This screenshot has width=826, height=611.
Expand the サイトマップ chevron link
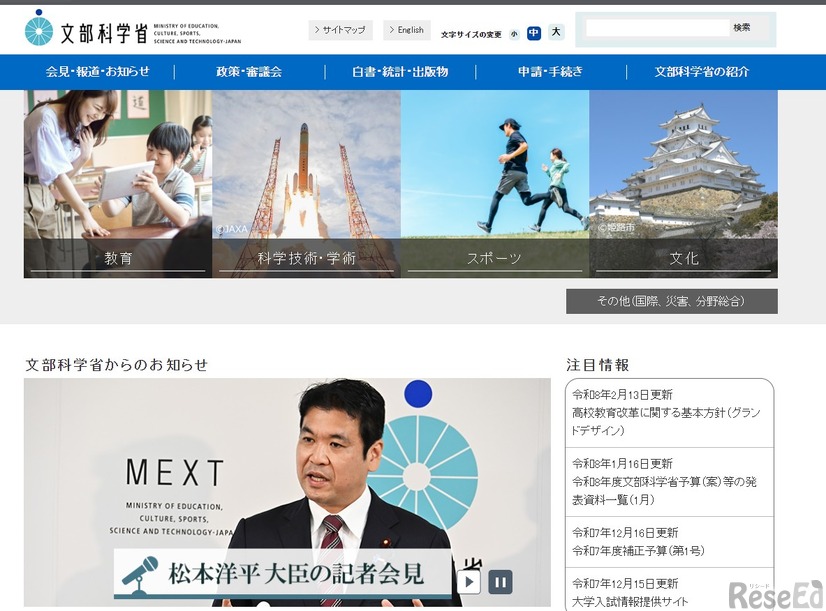(x=340, y=30)
